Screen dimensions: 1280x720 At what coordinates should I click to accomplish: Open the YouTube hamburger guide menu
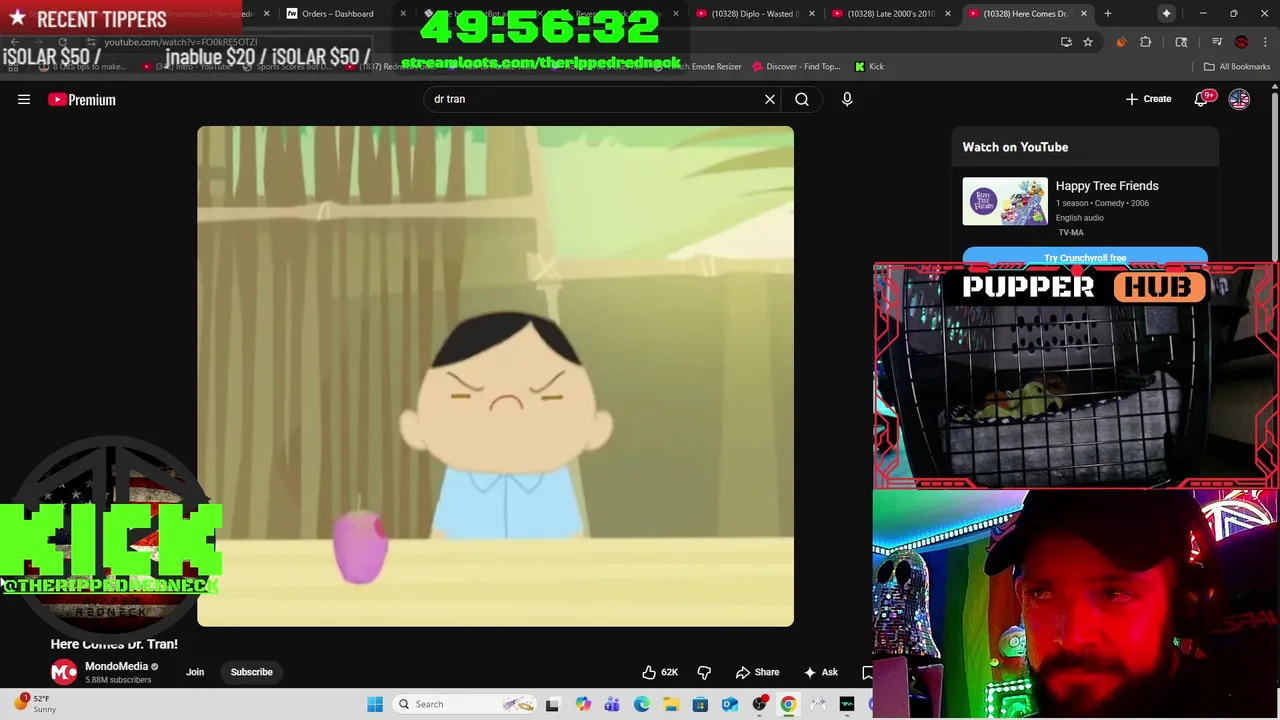pos(24,99)
